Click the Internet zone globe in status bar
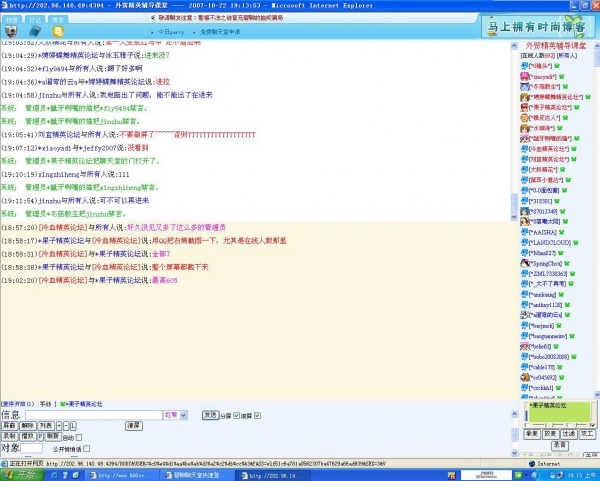 530,464
